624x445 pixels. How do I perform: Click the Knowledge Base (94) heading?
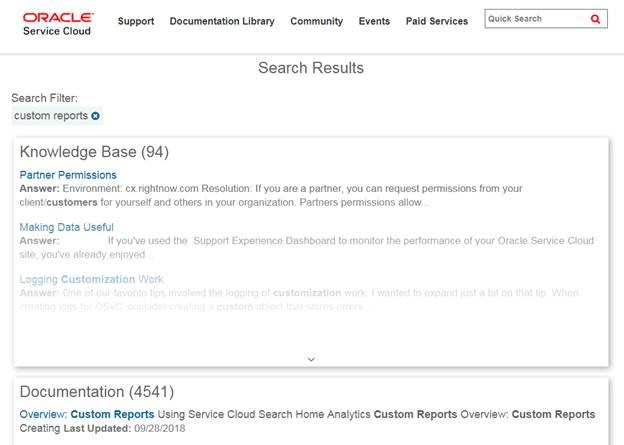(94, 152)
